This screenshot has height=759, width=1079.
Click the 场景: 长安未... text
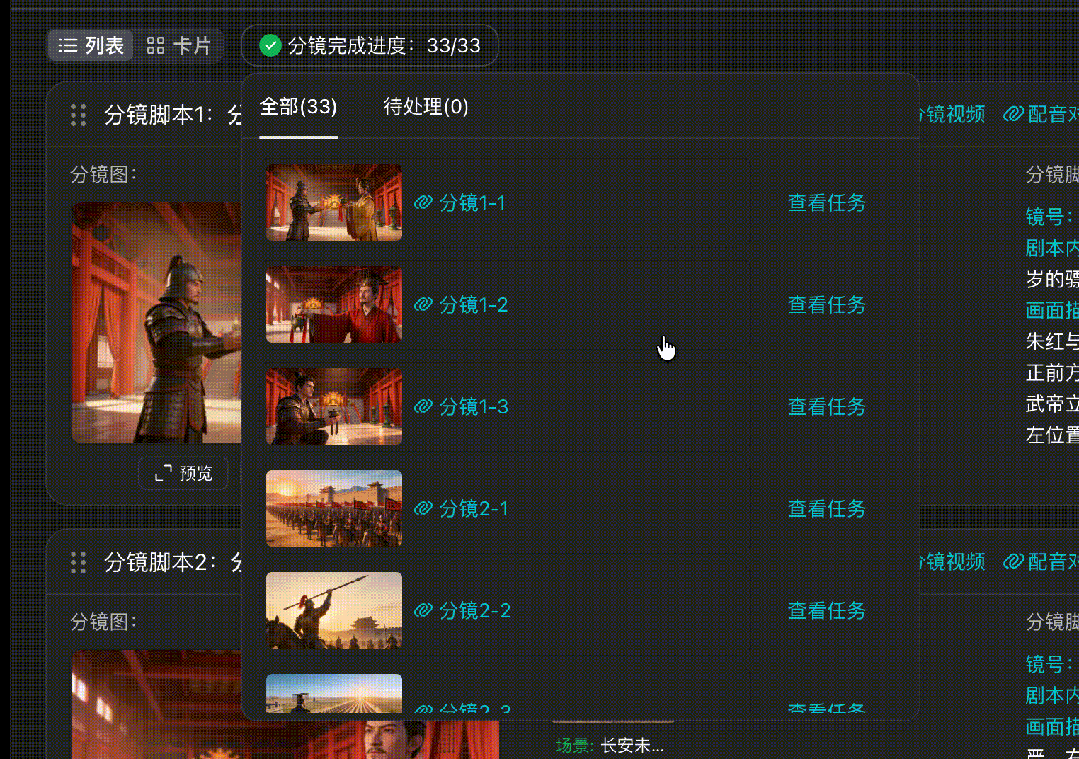(610, 745)
